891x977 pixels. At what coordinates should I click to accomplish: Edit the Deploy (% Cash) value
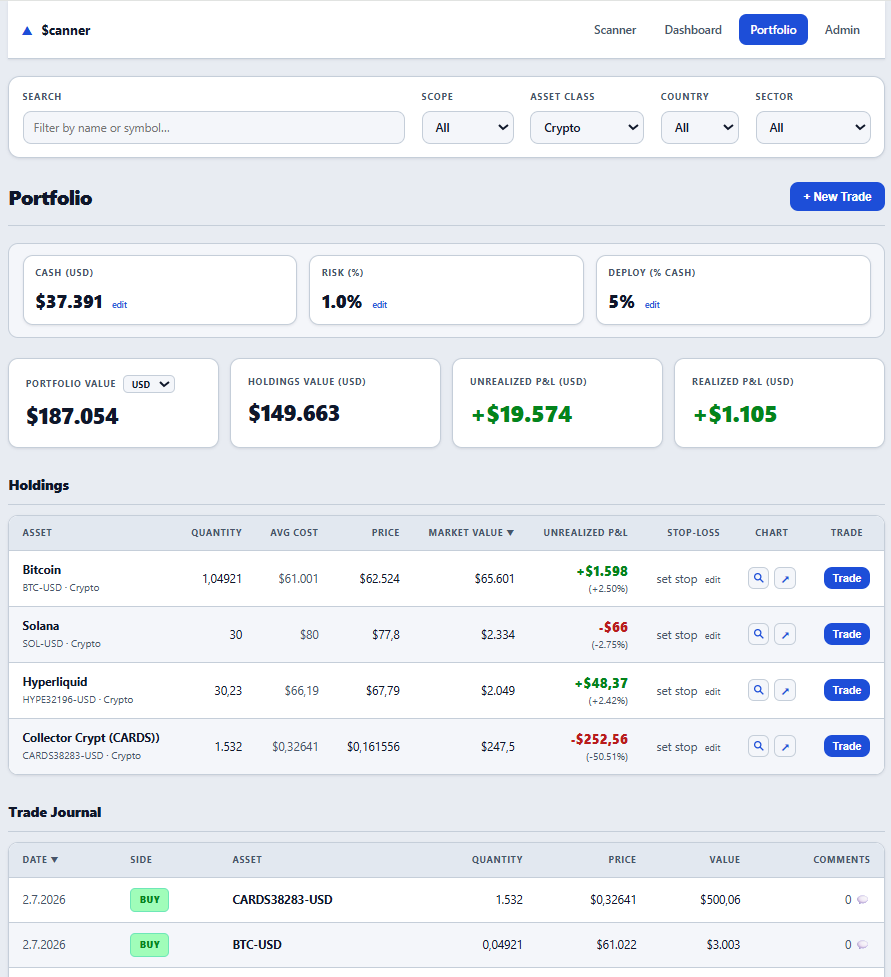[x=652, y=305]
